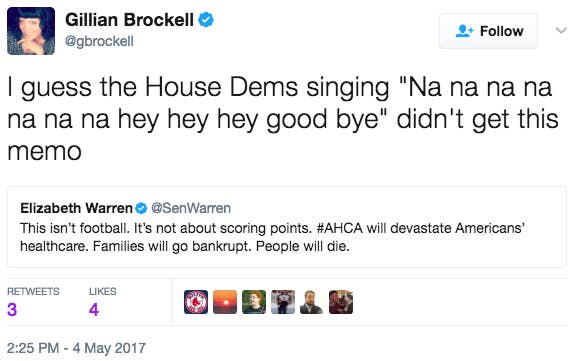577x361 pixels.
Task: Click the Elizabeth Warren name in quote
Action: (x=76, y=208)
